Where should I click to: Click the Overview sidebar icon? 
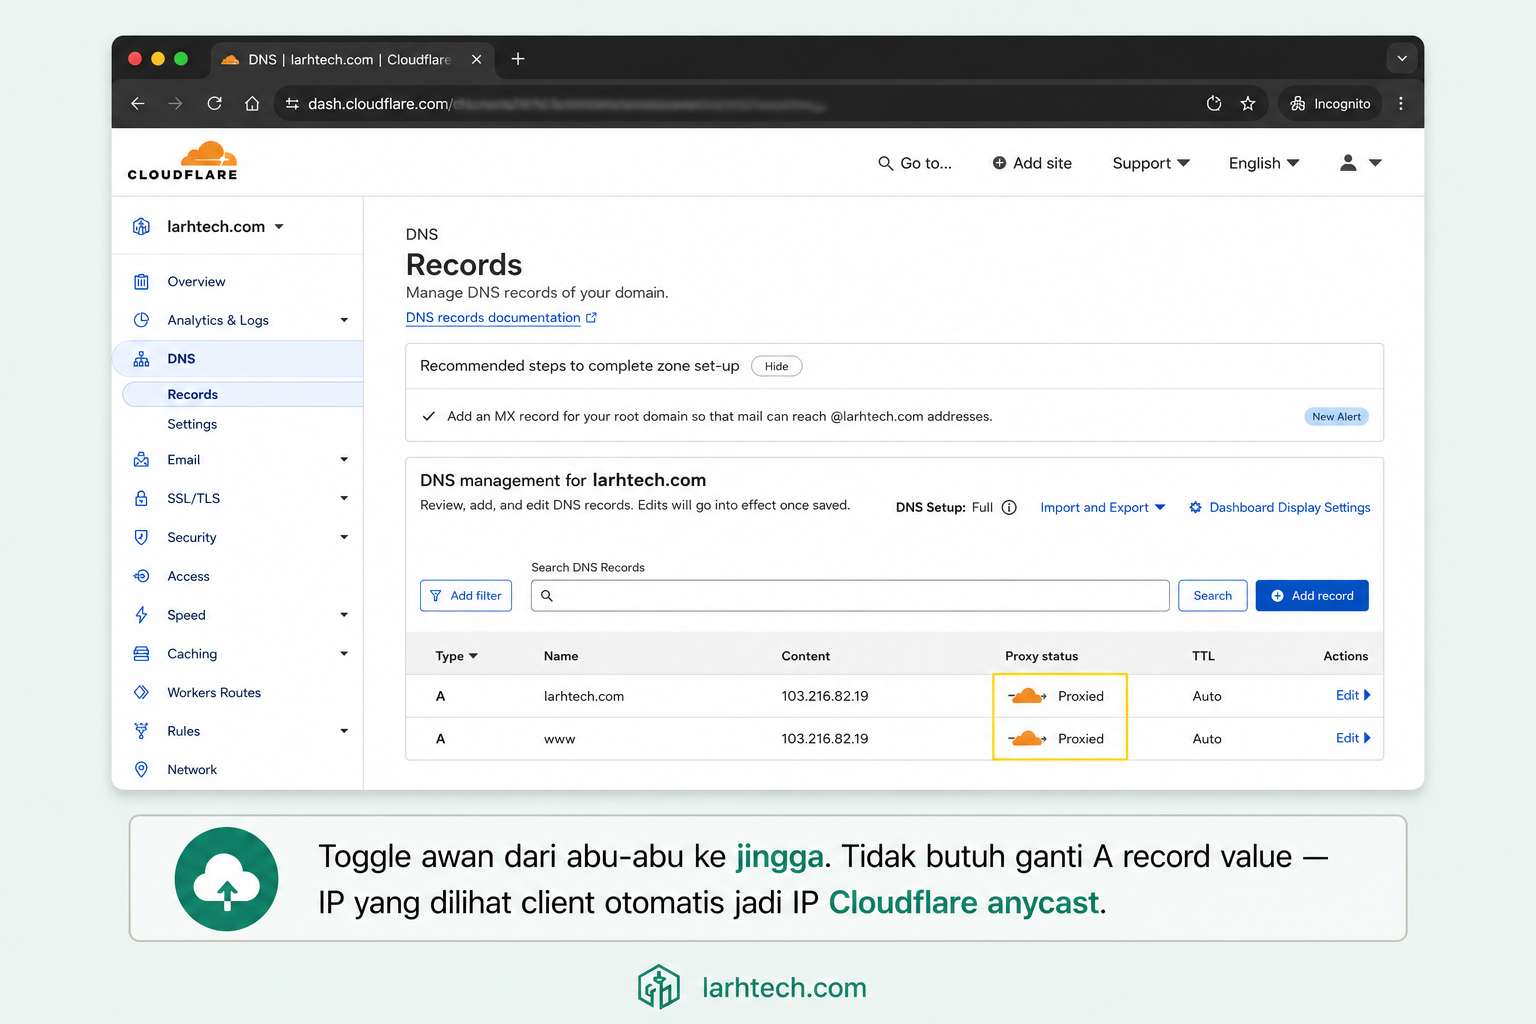coord(141,282)
